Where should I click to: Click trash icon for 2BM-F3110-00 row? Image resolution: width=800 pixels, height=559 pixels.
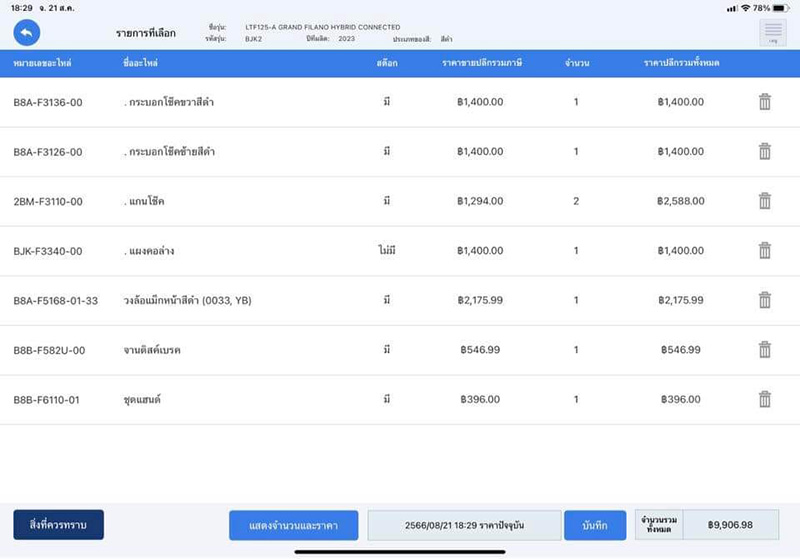(x=764, y=201)
